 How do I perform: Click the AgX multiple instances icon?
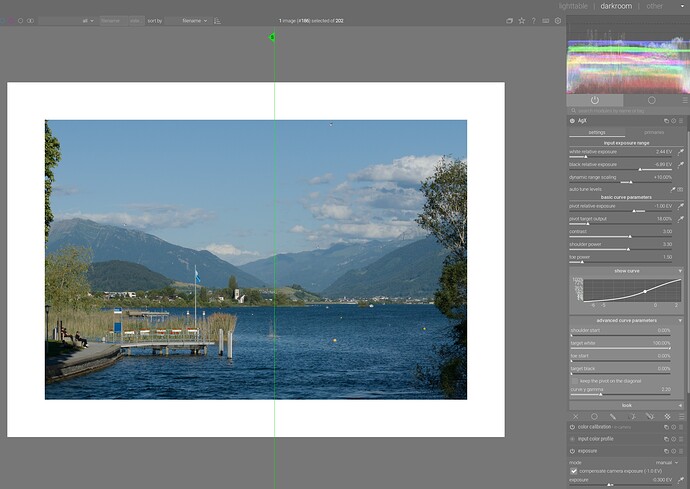pos(666,121)
